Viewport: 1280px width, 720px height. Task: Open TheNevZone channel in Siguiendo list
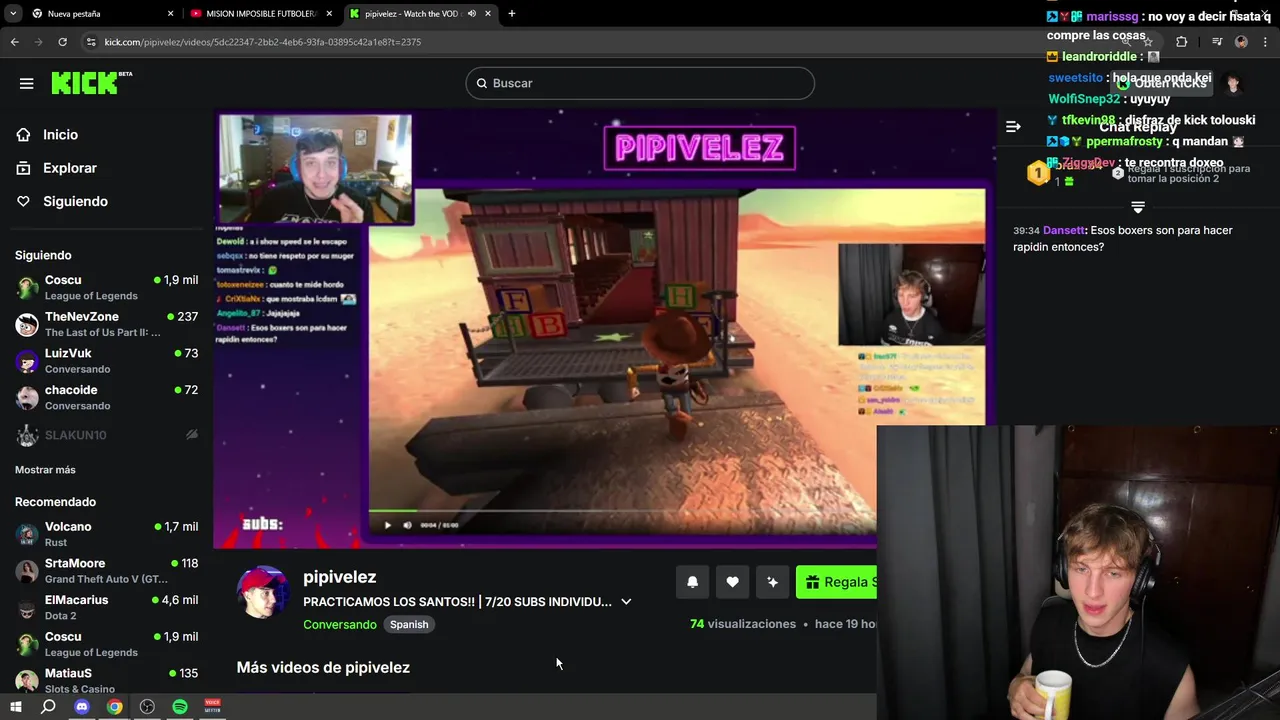point(107,324)
